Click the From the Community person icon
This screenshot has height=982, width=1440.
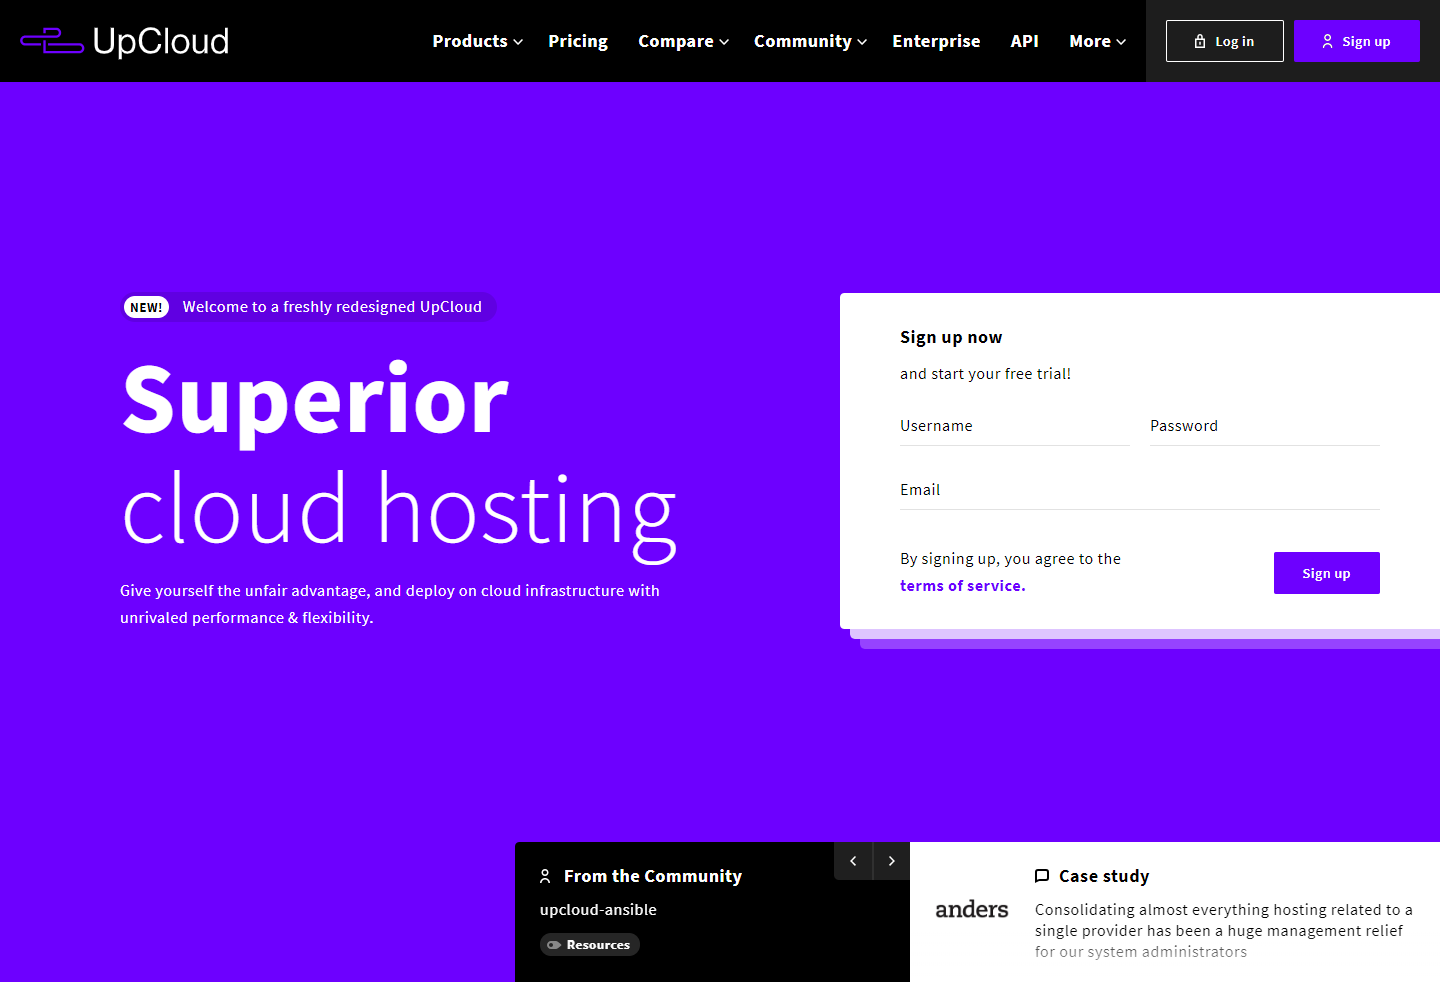[x=545, y=876]
